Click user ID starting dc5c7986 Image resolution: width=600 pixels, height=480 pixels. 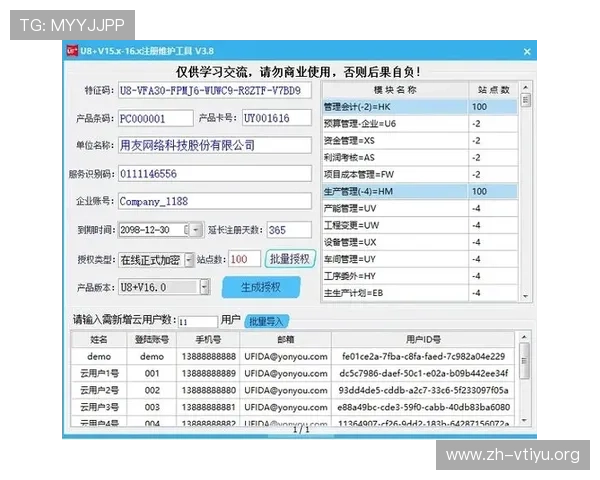pyautogui.click(x=423, y=373)
